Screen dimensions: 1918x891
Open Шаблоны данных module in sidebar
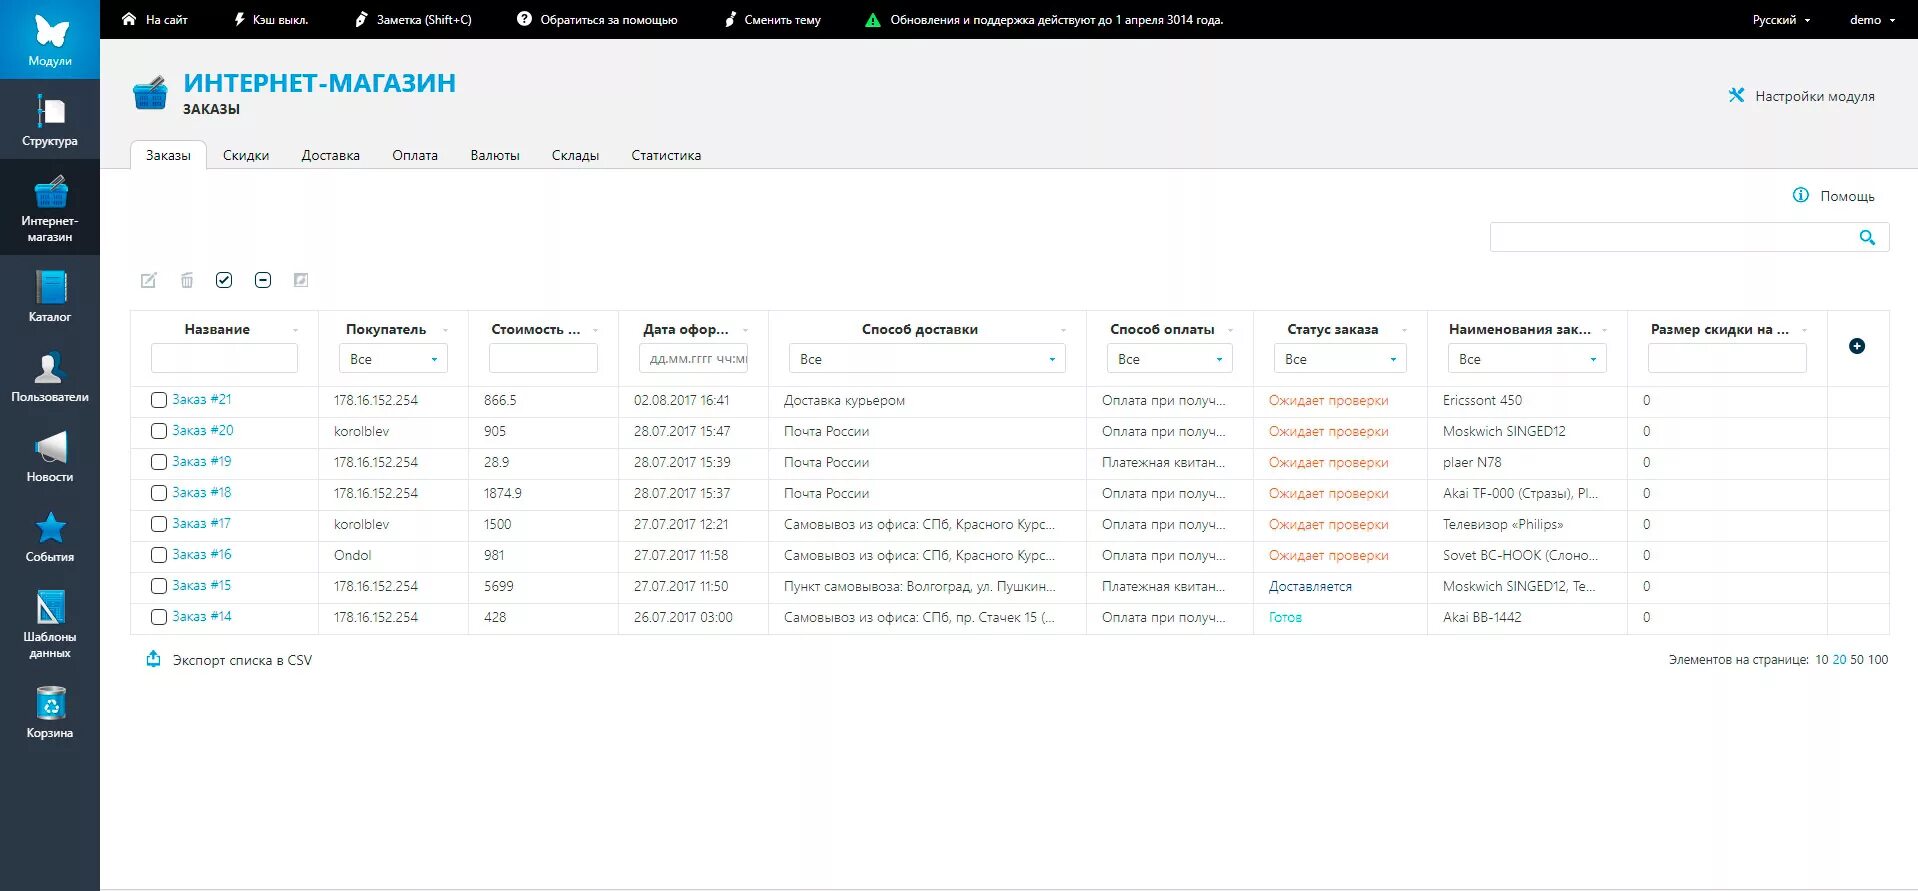50,624
